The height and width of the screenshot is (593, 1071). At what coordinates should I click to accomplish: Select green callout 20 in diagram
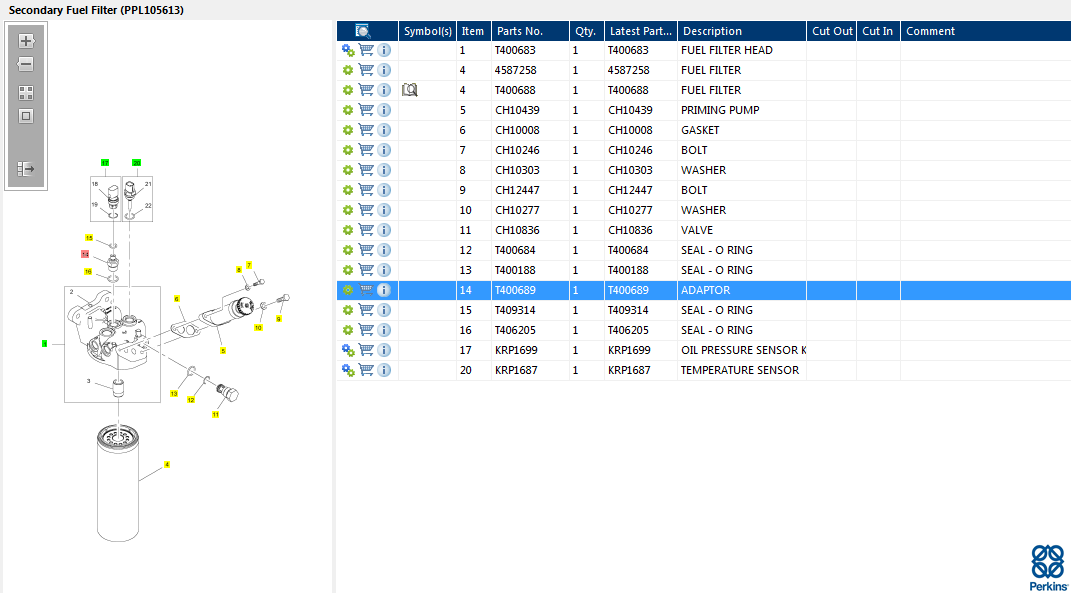pos(137,163)
